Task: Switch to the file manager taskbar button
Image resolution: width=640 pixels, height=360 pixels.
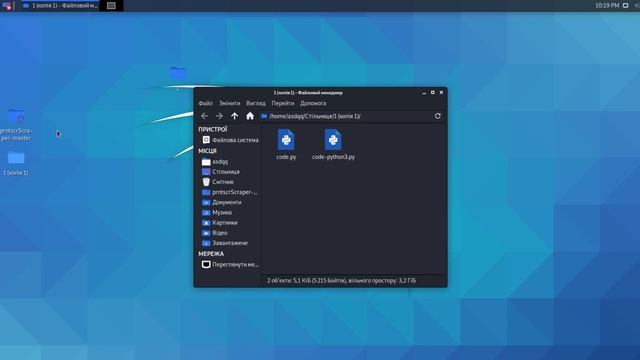Action: (60, 6)
